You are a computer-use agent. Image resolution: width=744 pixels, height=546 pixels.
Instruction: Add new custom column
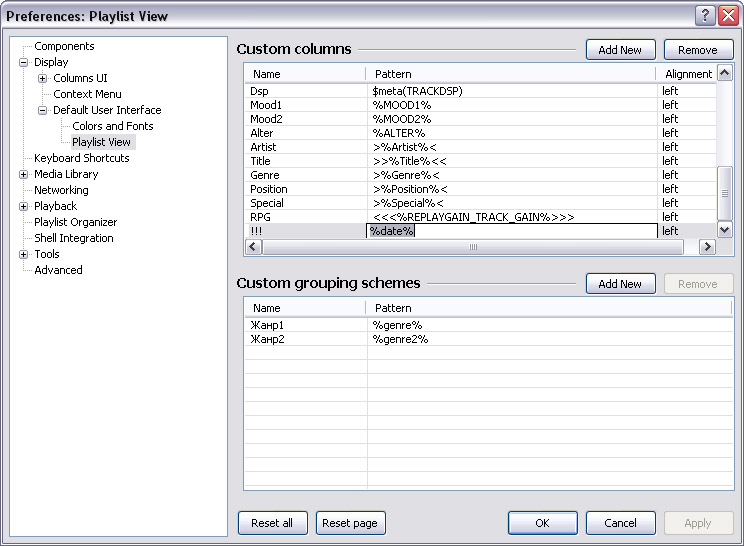pyautogui.click(x=620, y=50)
